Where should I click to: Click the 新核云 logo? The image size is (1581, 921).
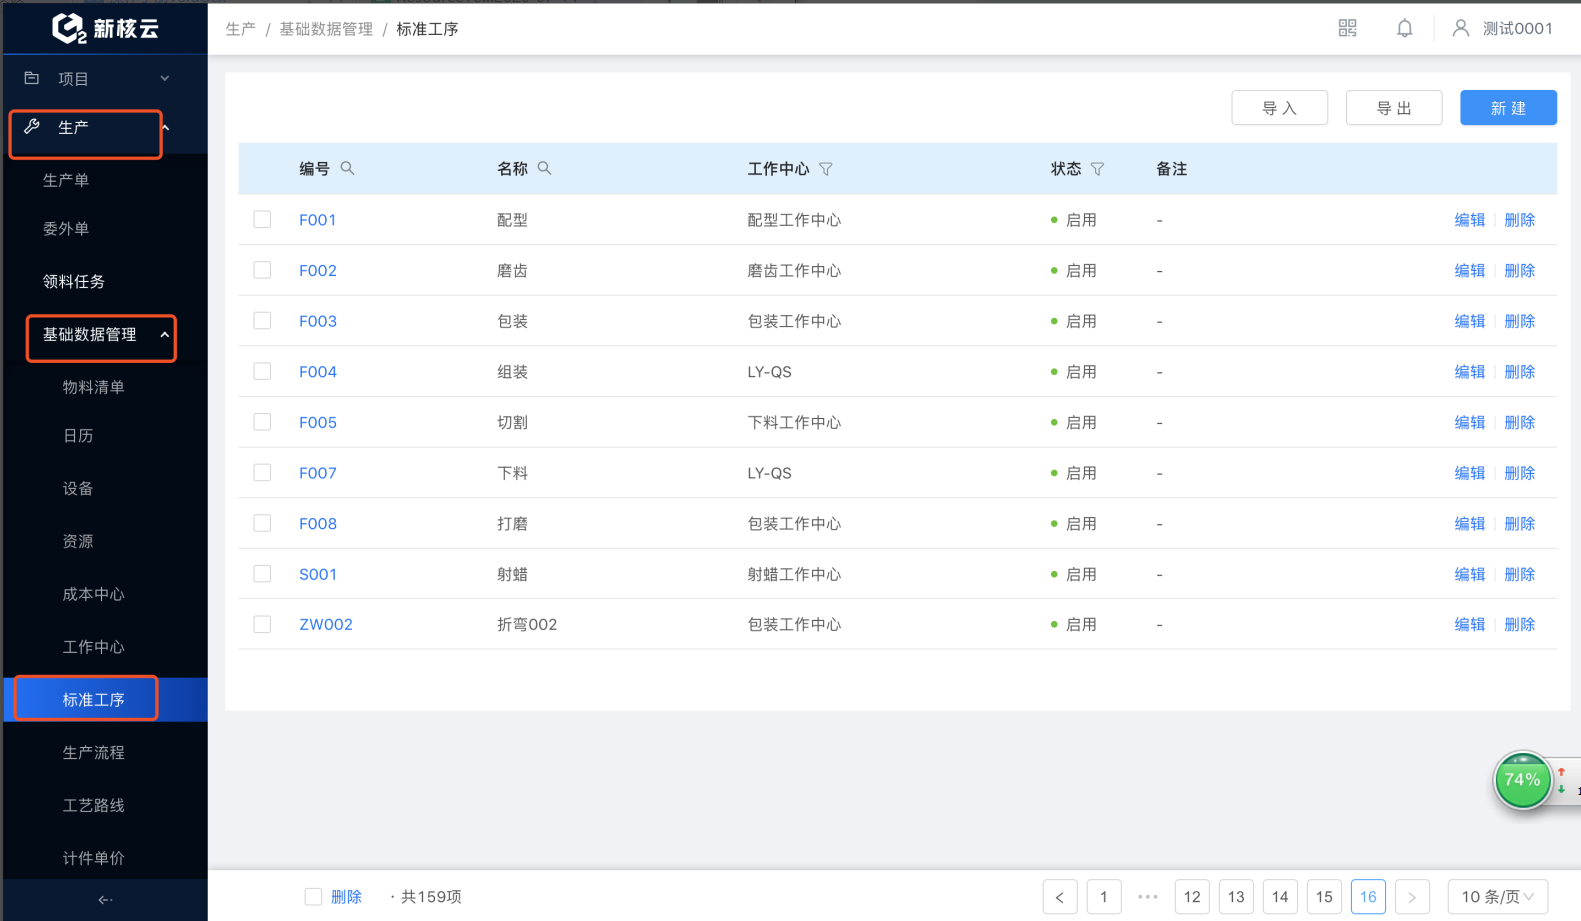point(105,28)
